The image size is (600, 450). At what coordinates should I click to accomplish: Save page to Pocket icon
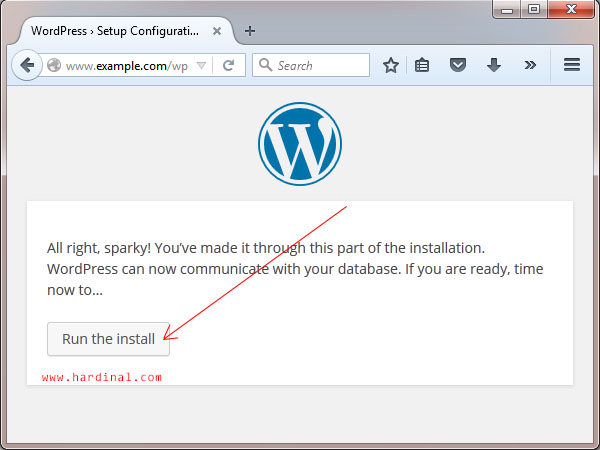click(x=458, y=65)
